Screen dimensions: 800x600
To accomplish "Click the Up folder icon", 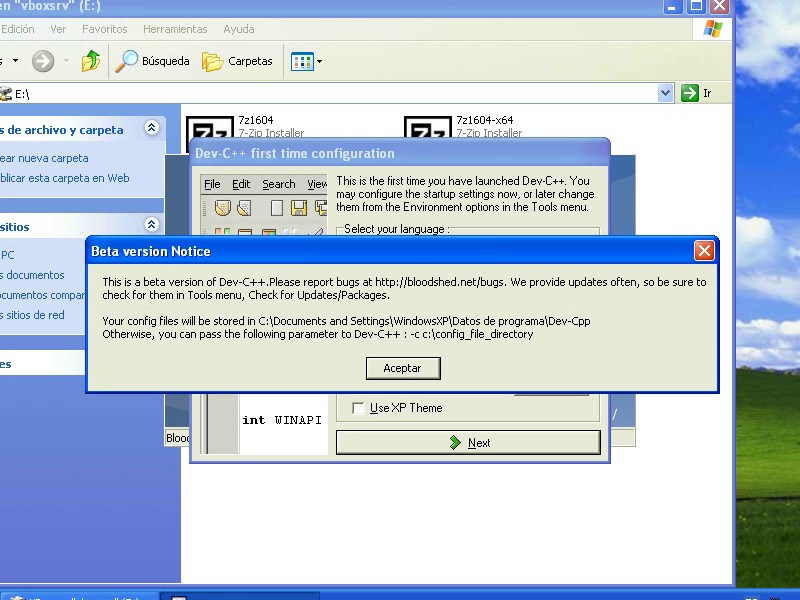I will tap(91, 61).
